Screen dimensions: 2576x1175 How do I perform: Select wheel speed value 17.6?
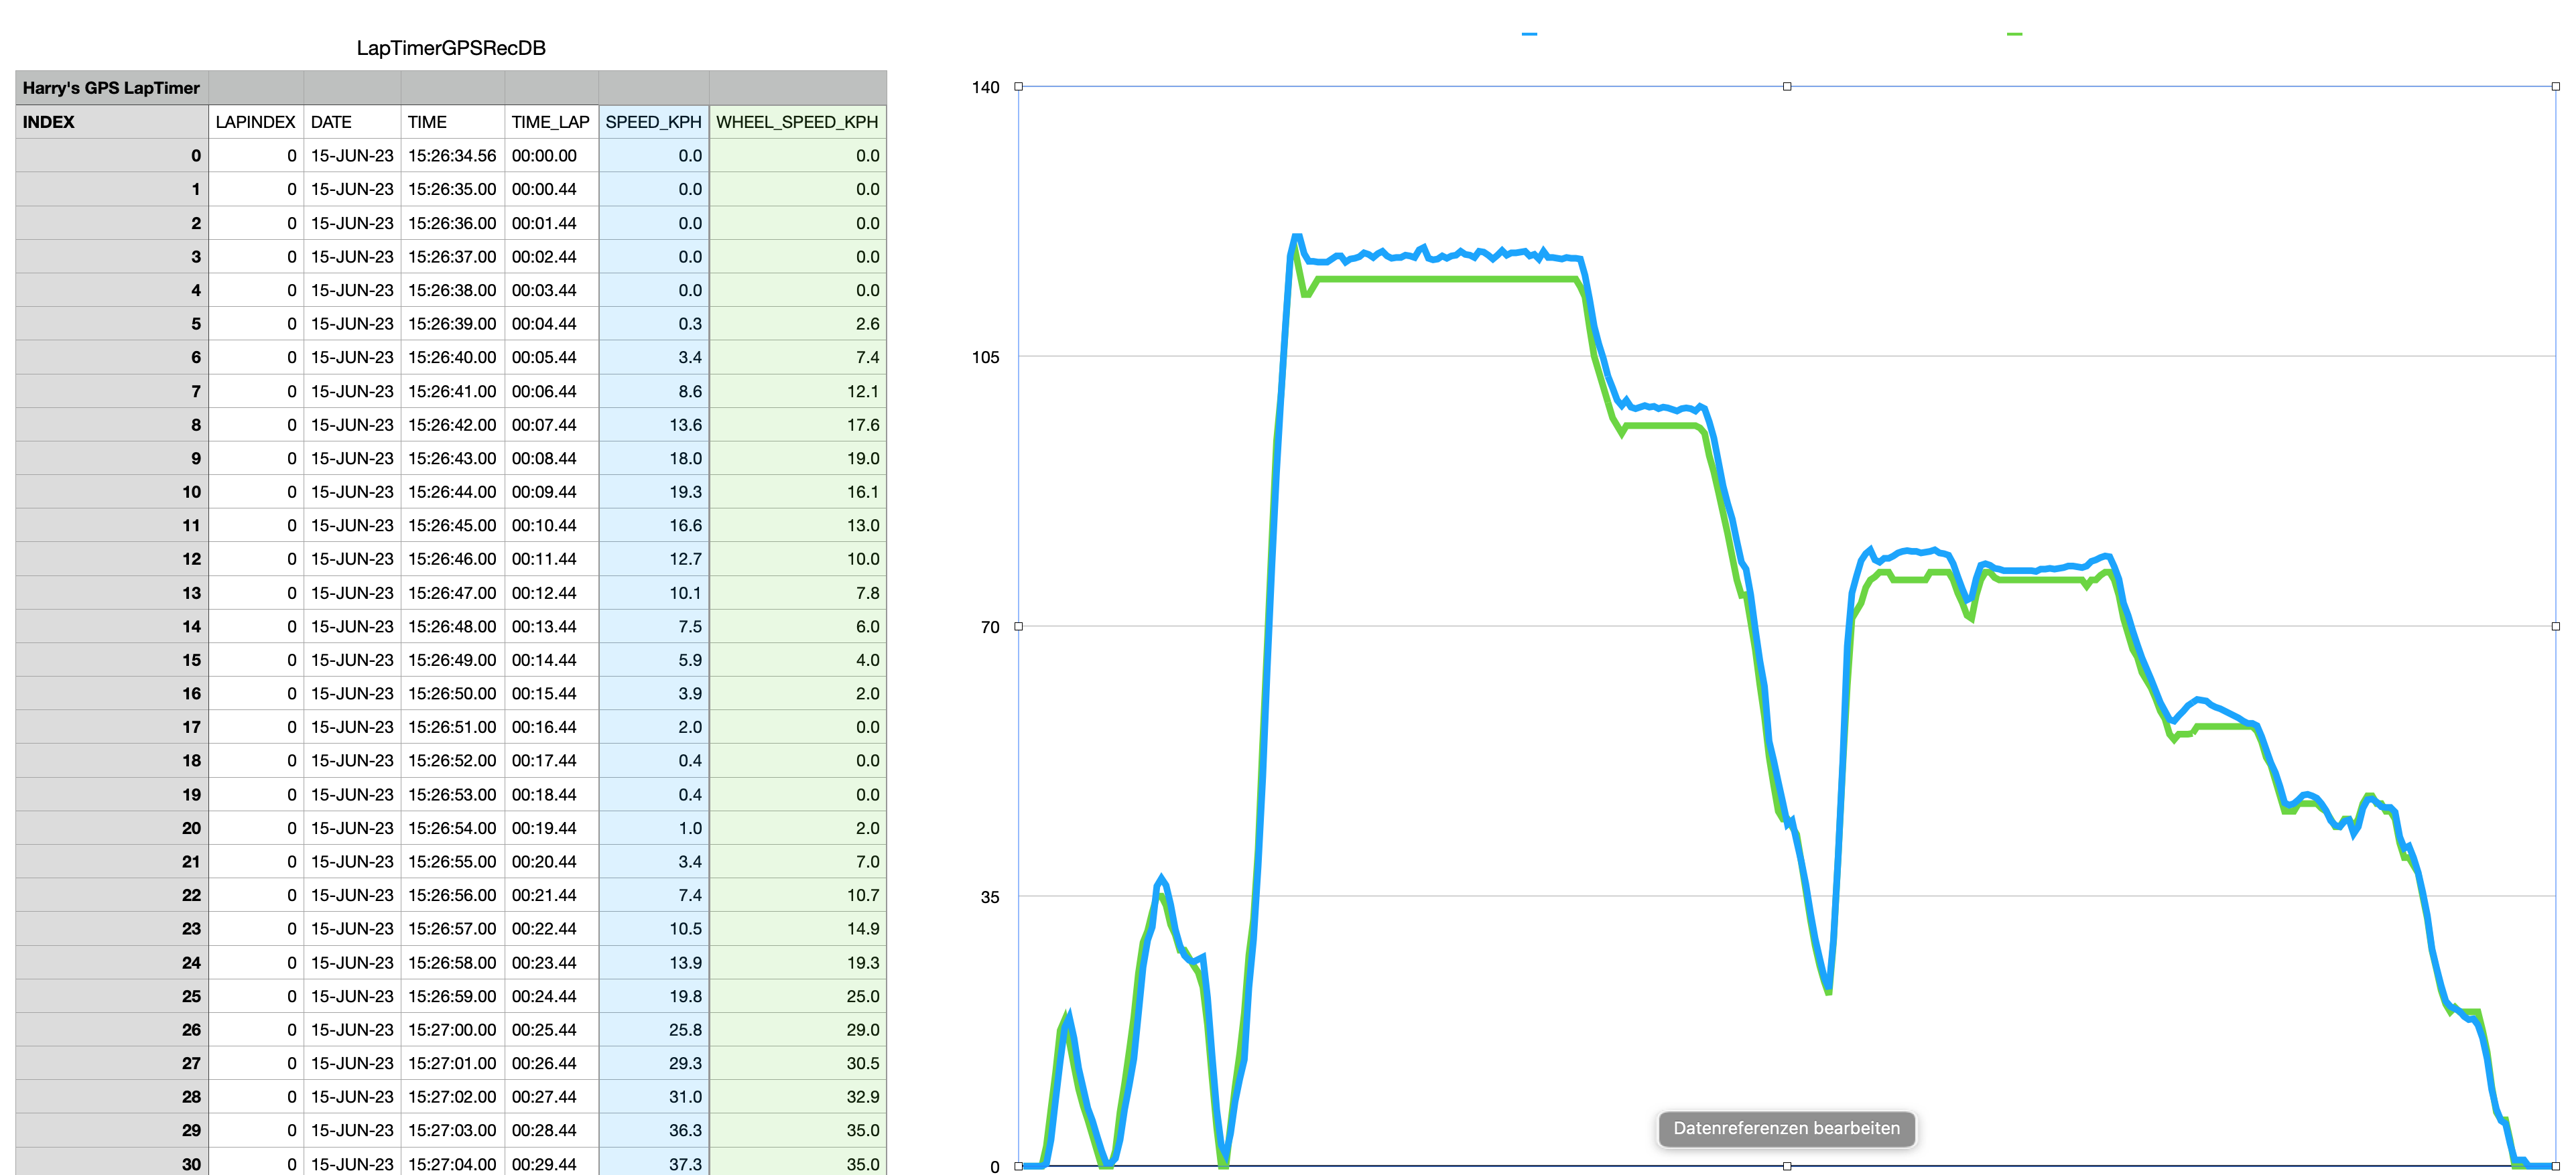pos(798,425)
